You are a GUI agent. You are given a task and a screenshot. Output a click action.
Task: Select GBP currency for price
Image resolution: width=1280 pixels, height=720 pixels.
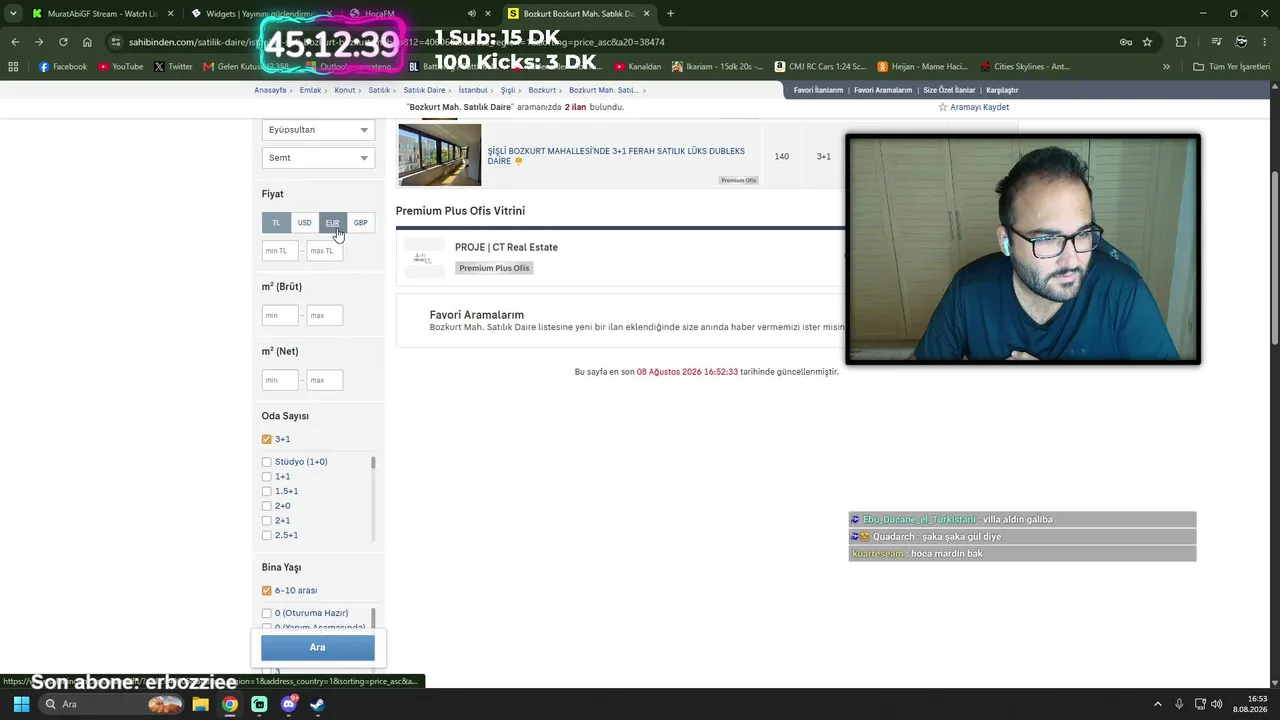(360, 223)
